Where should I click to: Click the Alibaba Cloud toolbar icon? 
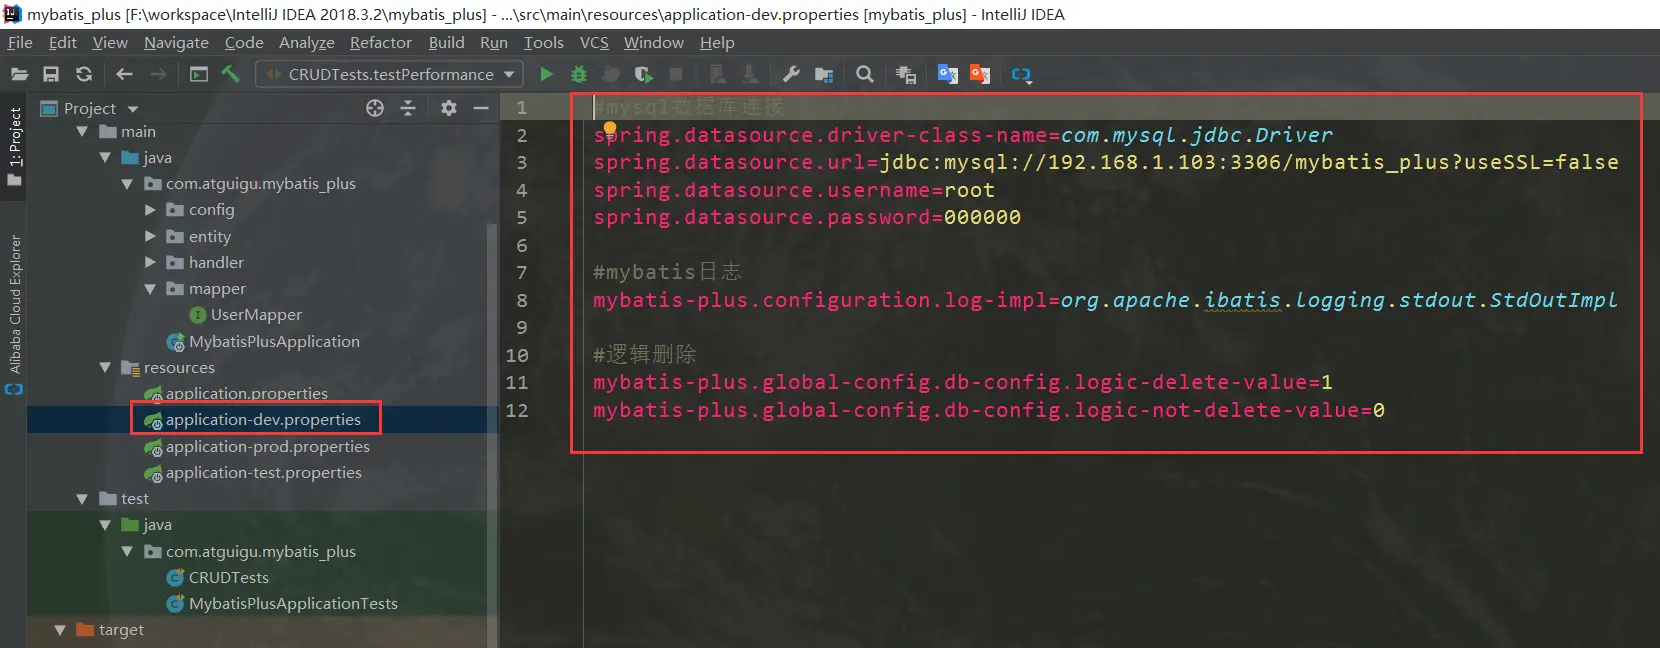(x=1021, y=74)
